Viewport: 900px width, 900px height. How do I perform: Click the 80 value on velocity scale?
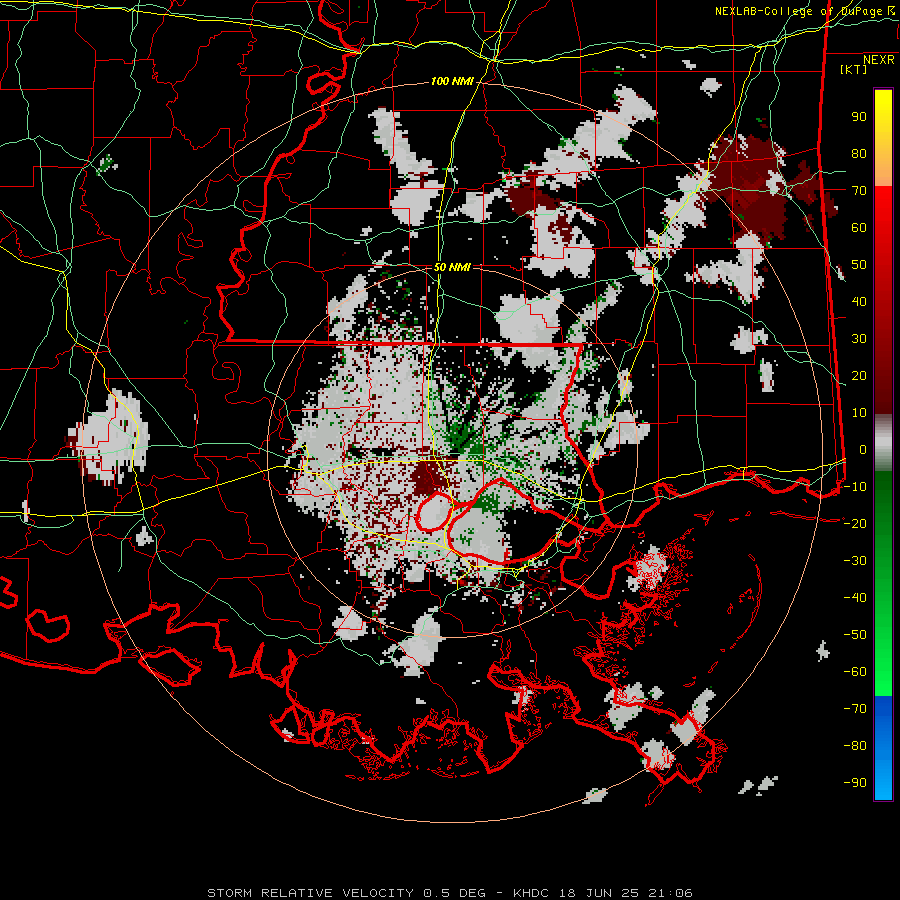pos(859,154)
